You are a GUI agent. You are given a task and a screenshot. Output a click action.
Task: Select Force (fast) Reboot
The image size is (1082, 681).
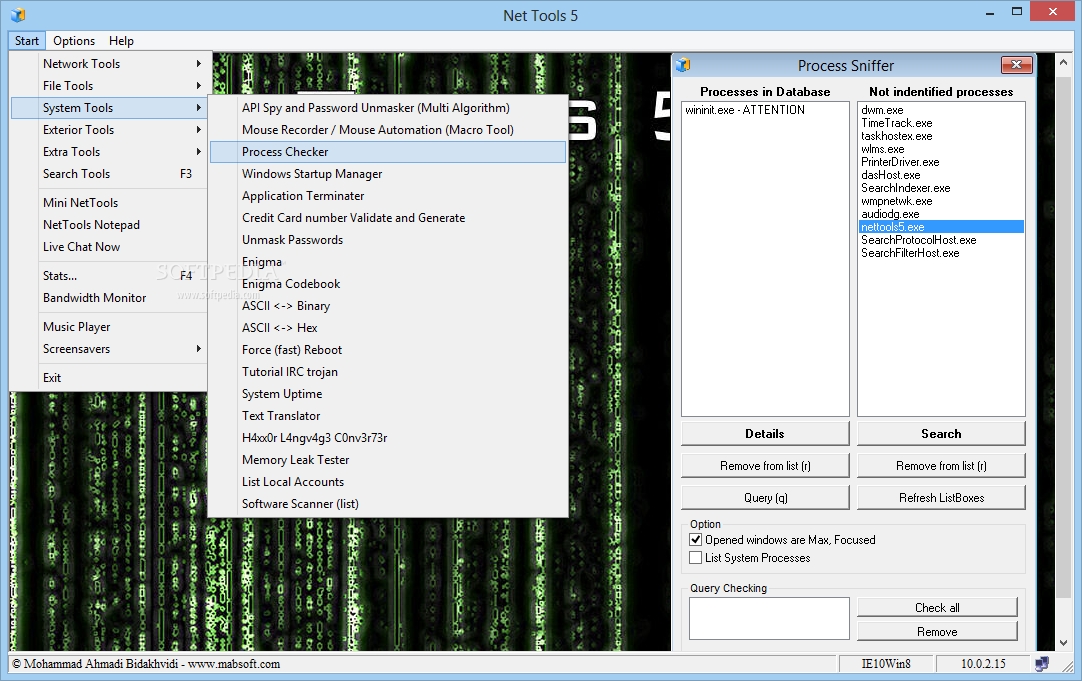click(x=388, y=350)
